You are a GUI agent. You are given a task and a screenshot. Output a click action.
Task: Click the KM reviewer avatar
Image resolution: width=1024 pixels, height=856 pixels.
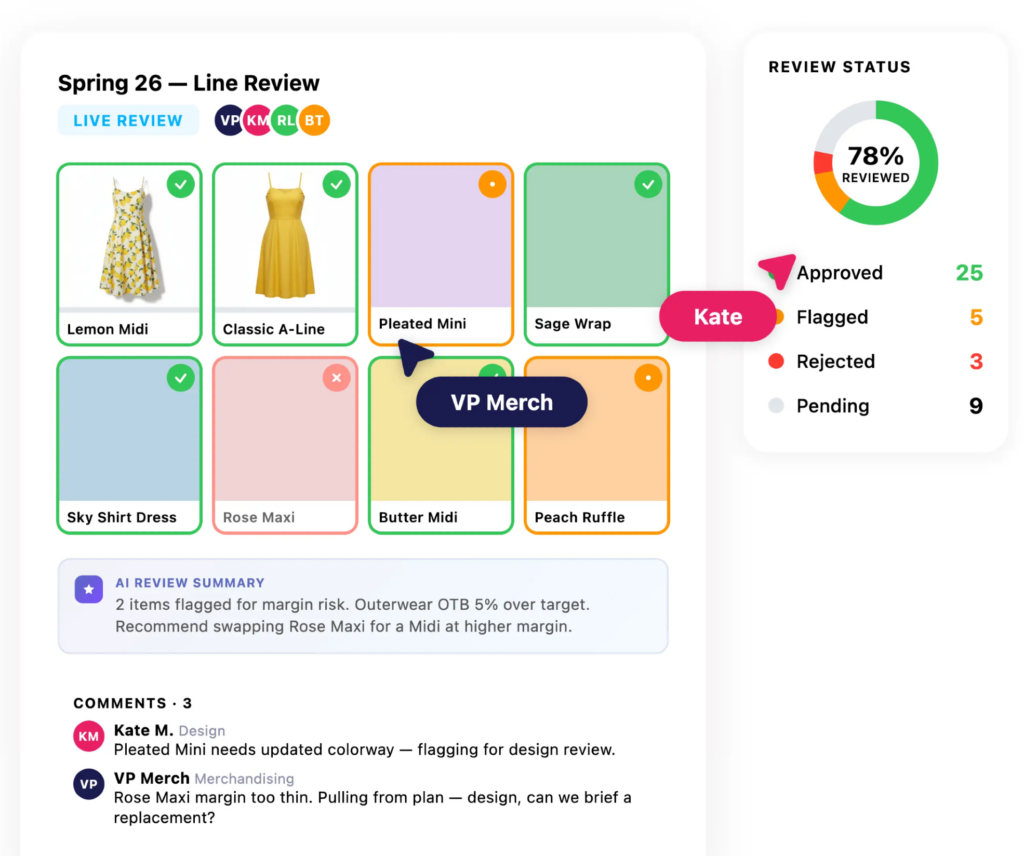(257, 120)
